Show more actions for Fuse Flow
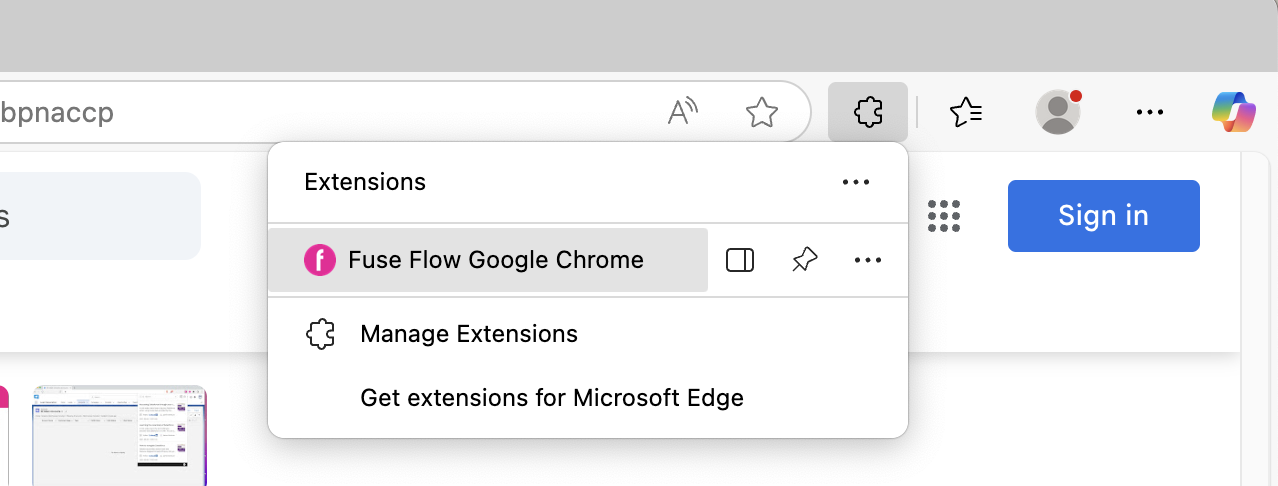Image resolution: width=1278 pixels, height=486 pixels. tap(868, 261)
